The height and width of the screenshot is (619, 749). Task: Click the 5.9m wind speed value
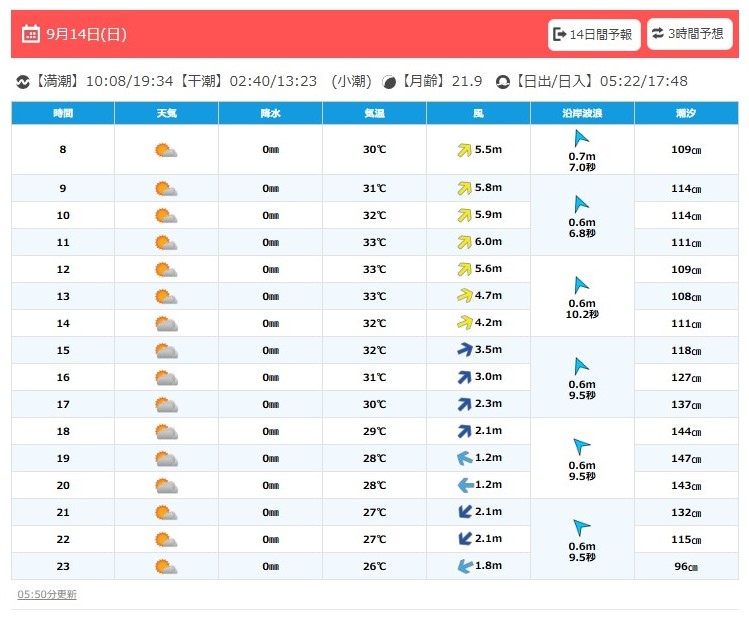[x=488, y=214]
